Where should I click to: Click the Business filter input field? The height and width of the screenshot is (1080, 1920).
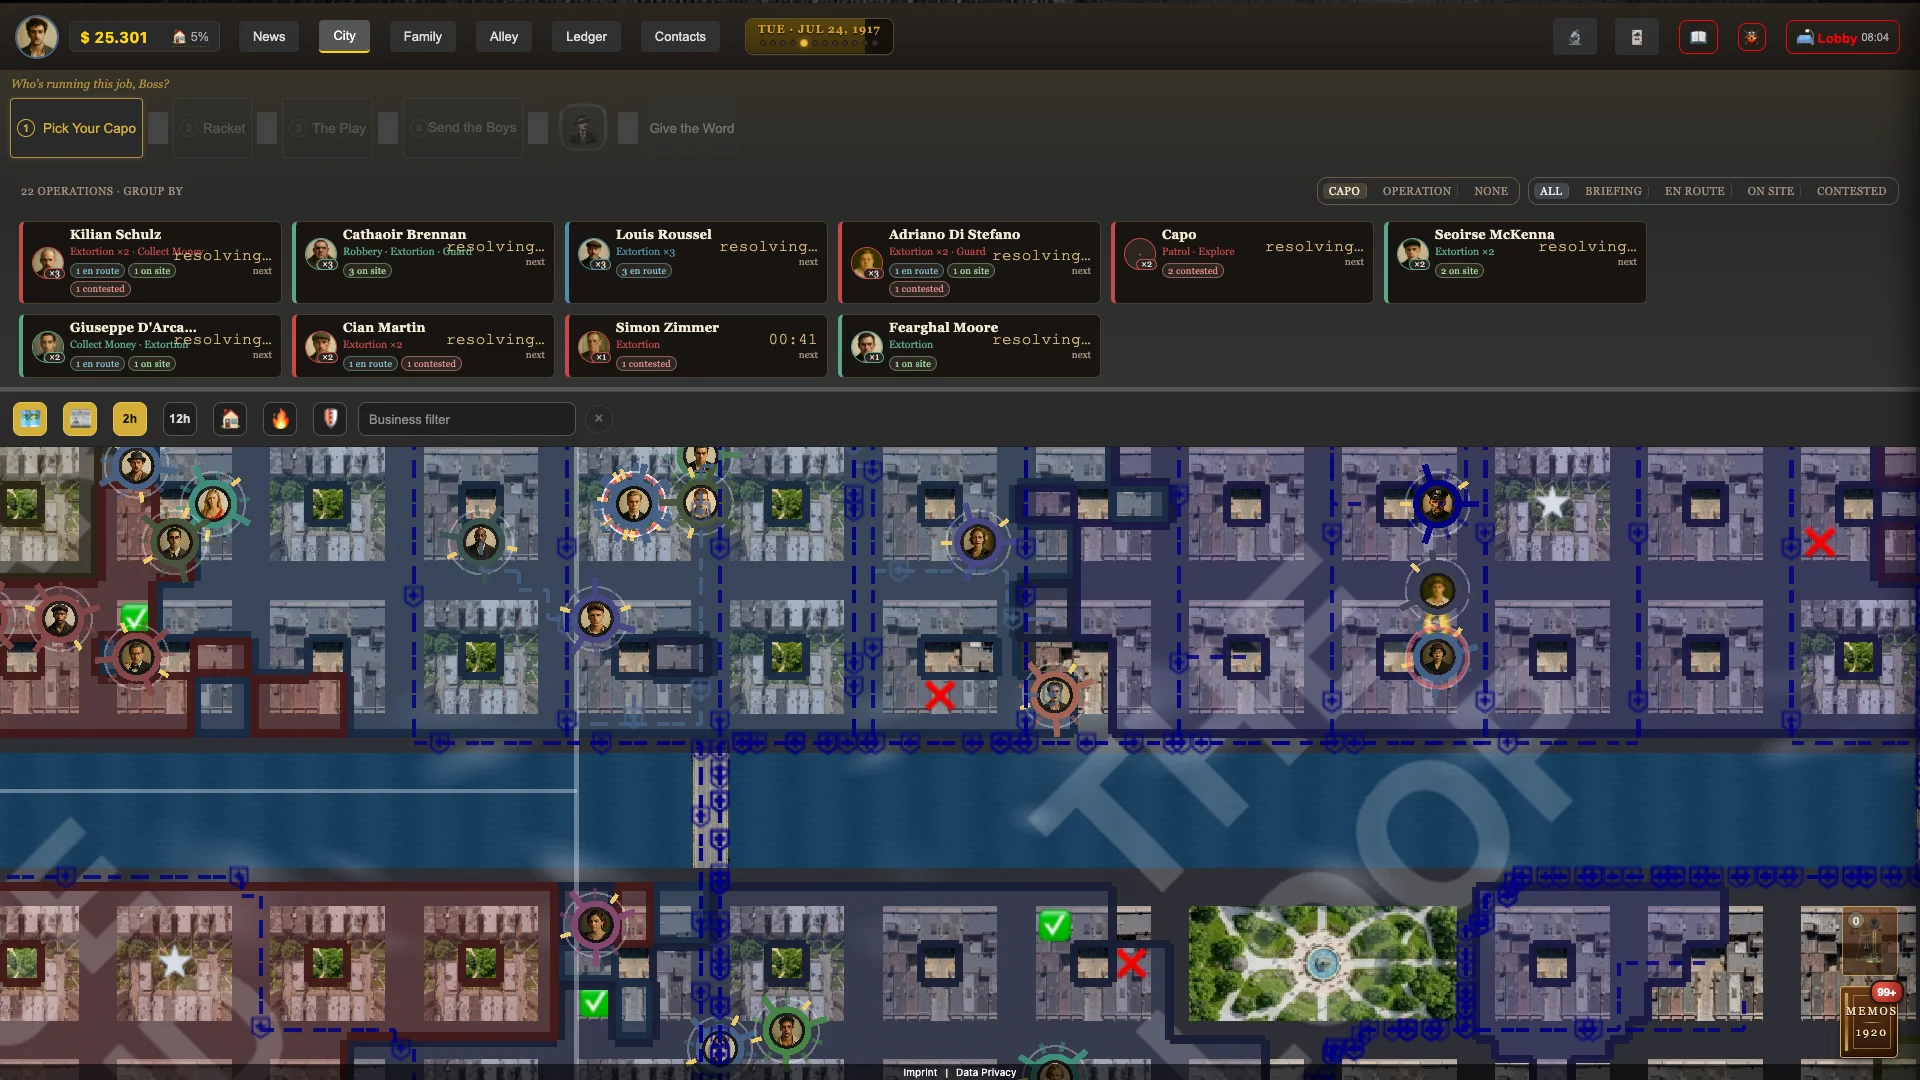[467, 419]
